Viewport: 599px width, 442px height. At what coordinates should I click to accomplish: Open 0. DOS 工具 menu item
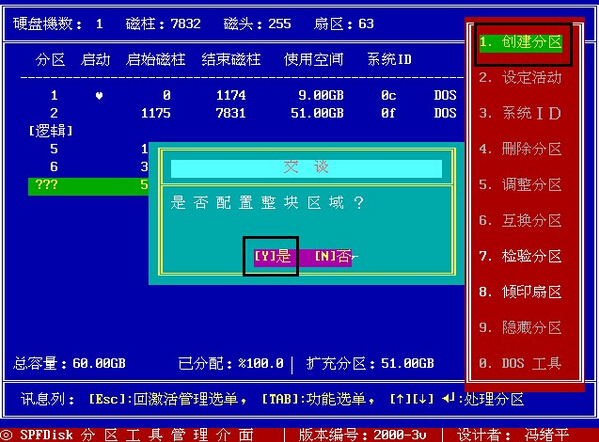(x=520, y=363)
